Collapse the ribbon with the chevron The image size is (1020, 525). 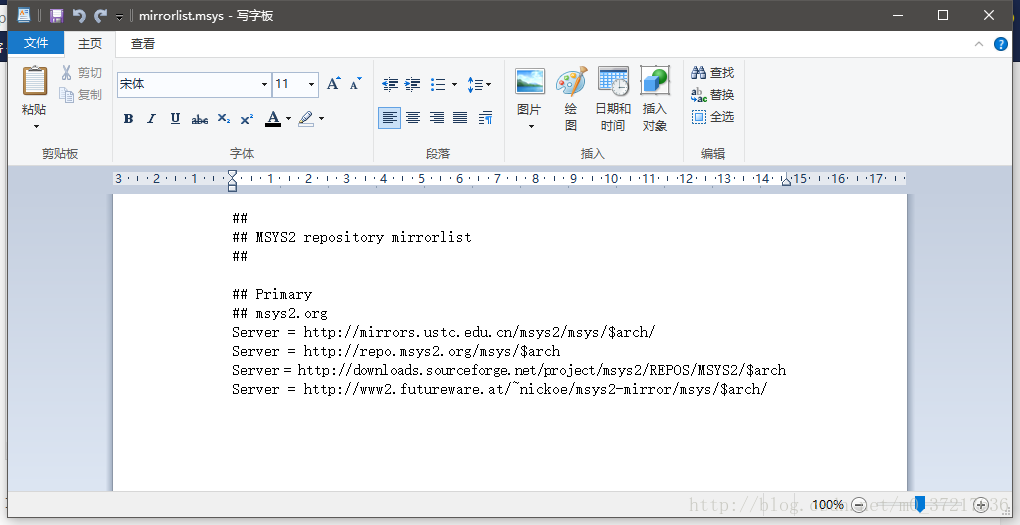click(978, 44)
